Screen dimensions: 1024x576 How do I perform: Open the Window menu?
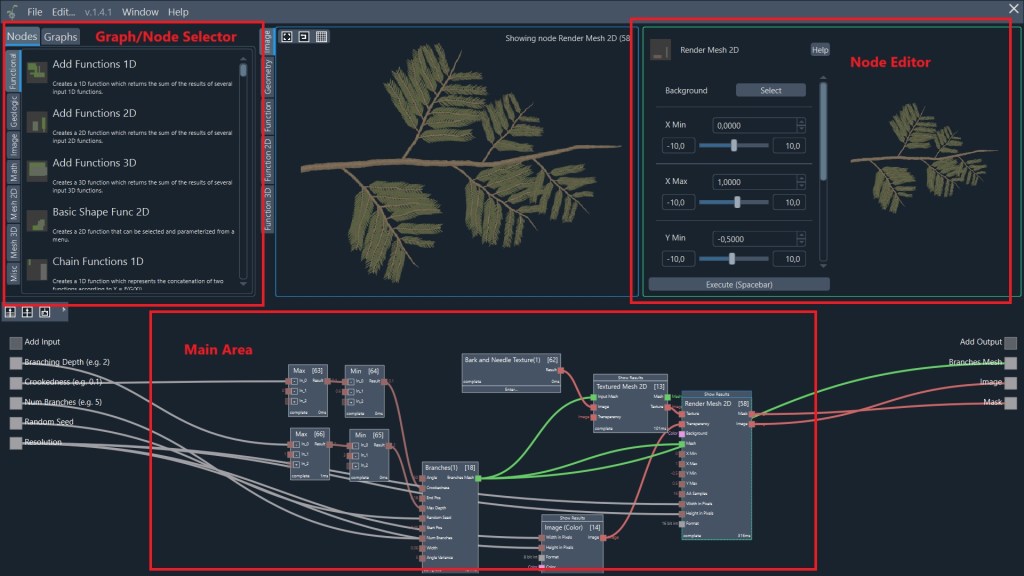click(140, 12)
